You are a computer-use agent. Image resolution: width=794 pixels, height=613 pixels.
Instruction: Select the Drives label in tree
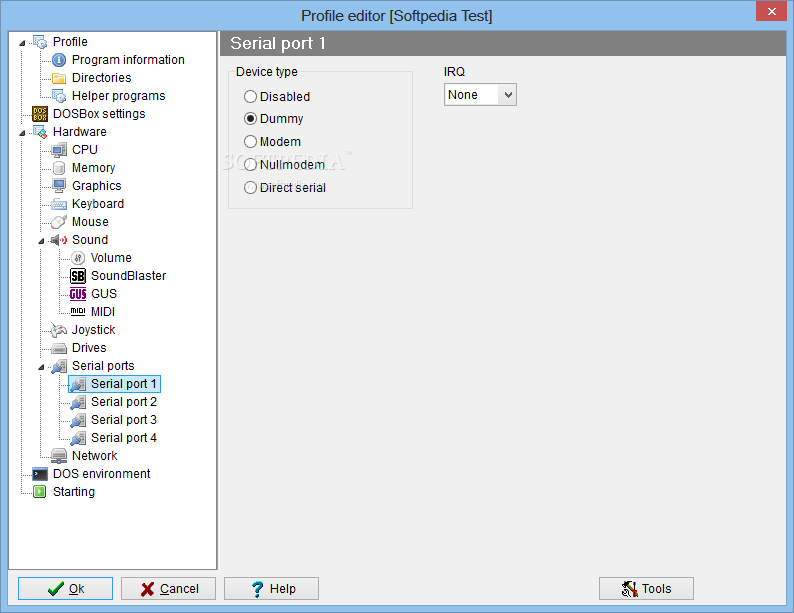[x=89, y=348]
